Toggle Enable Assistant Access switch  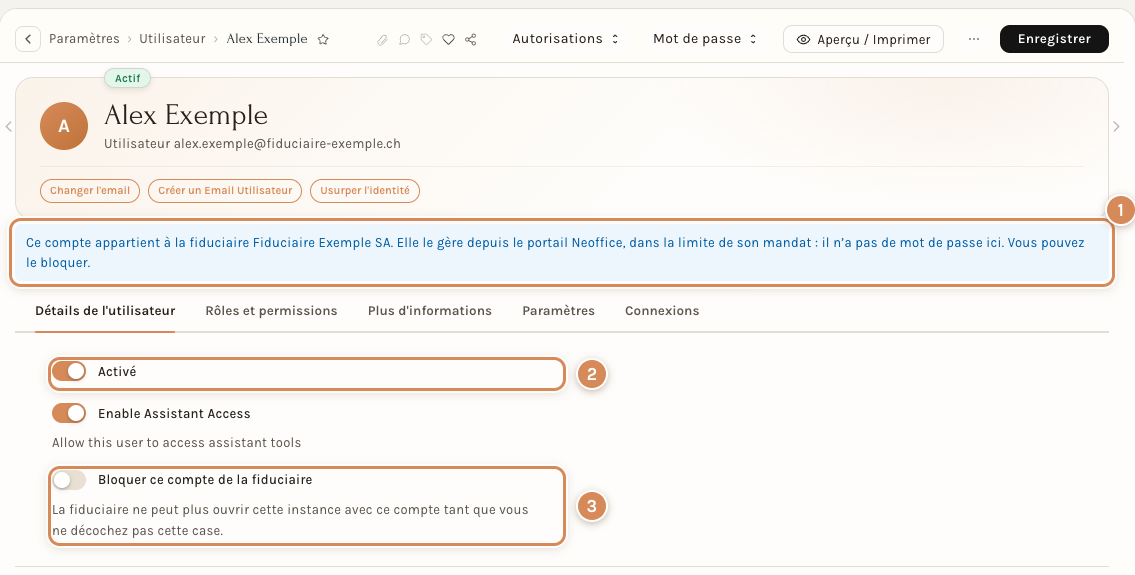click(x=69, y=414)
